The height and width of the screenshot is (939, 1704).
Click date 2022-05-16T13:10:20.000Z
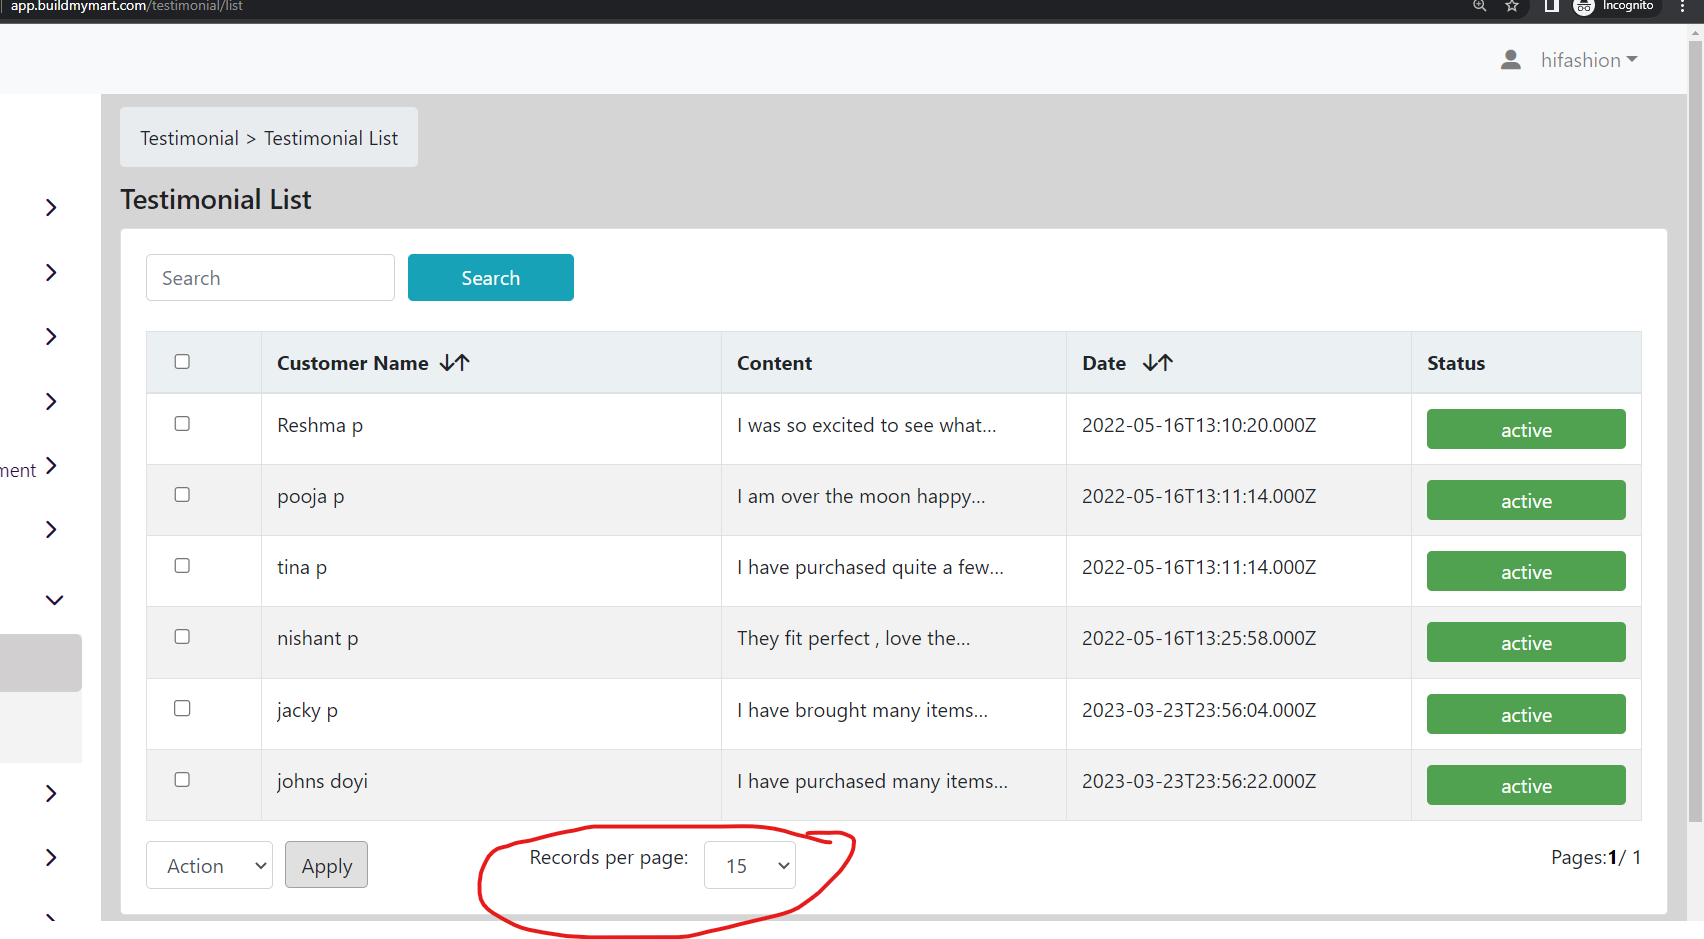pos(1199,425)
